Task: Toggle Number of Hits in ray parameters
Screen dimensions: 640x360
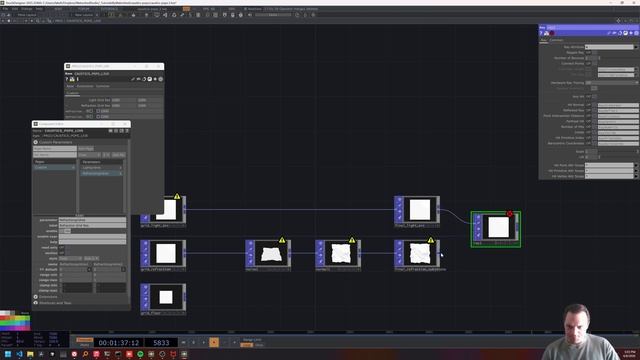Action: tap(591, 127)
